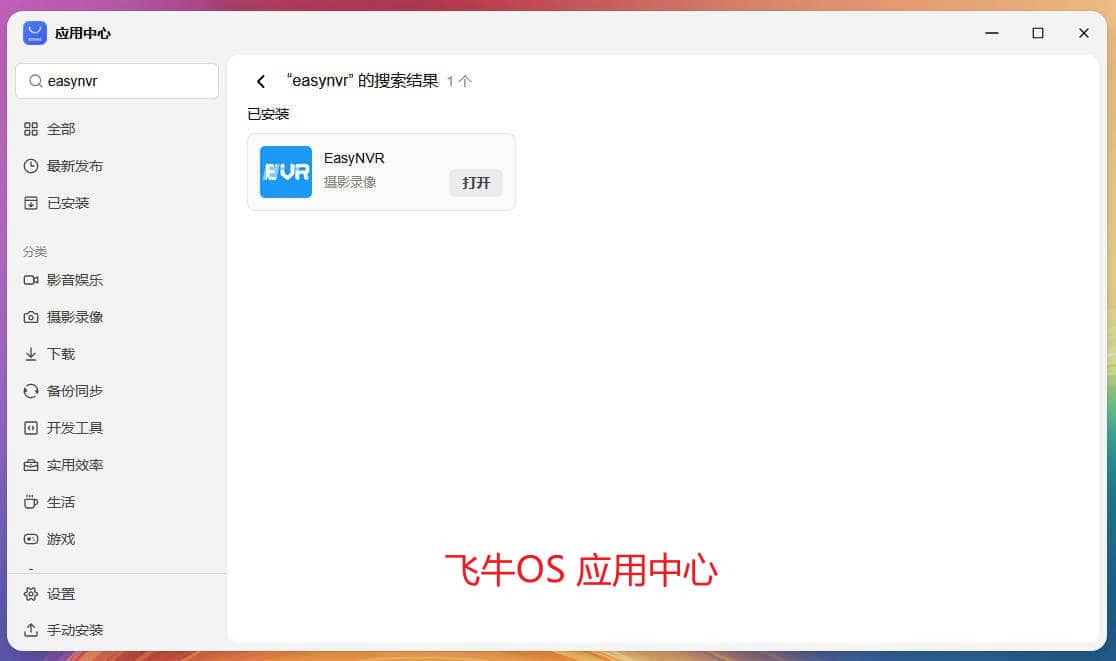Open the 最新发布 section
Image resolution: width=1116 pixels, height=661 pixels.
click(x=75, y=166)
